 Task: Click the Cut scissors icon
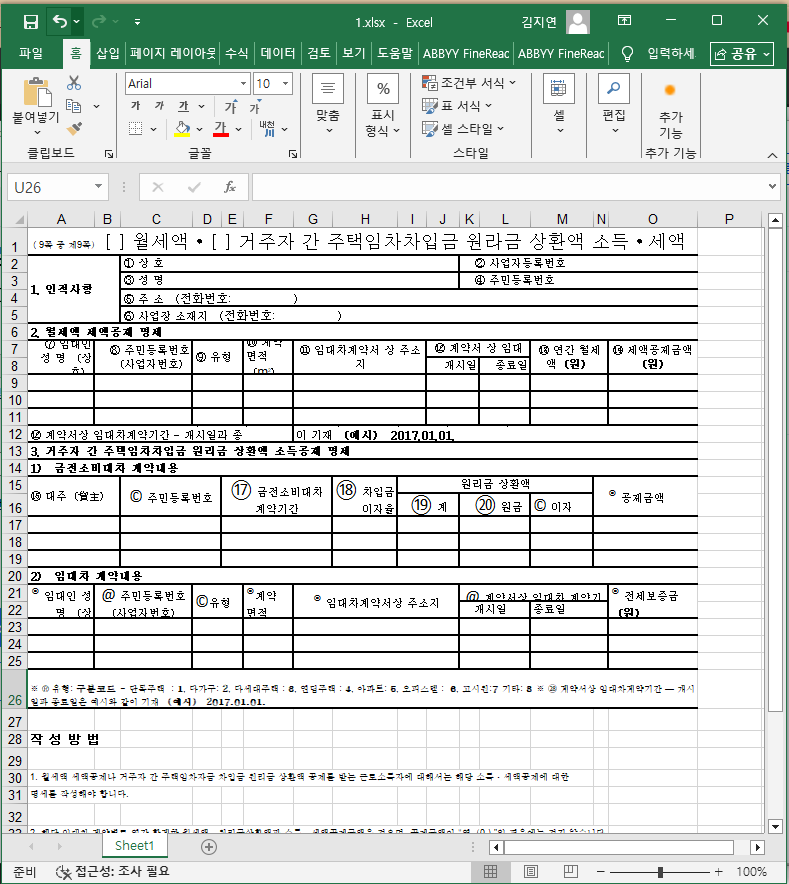pos(74,83)
